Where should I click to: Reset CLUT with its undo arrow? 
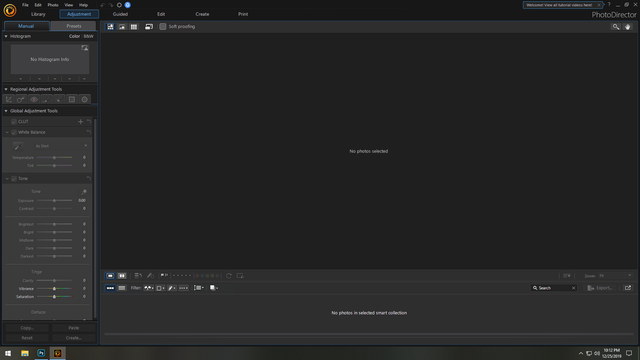point(89,122)
